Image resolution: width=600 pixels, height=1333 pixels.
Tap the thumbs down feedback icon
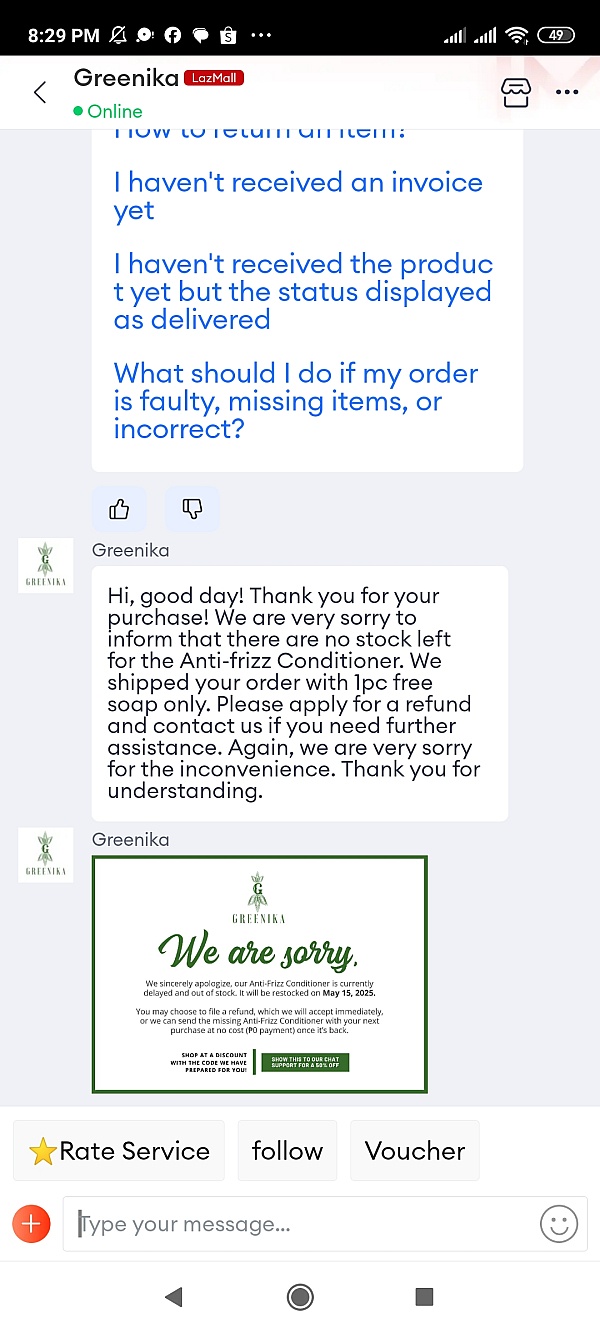(x=192, y=510)
